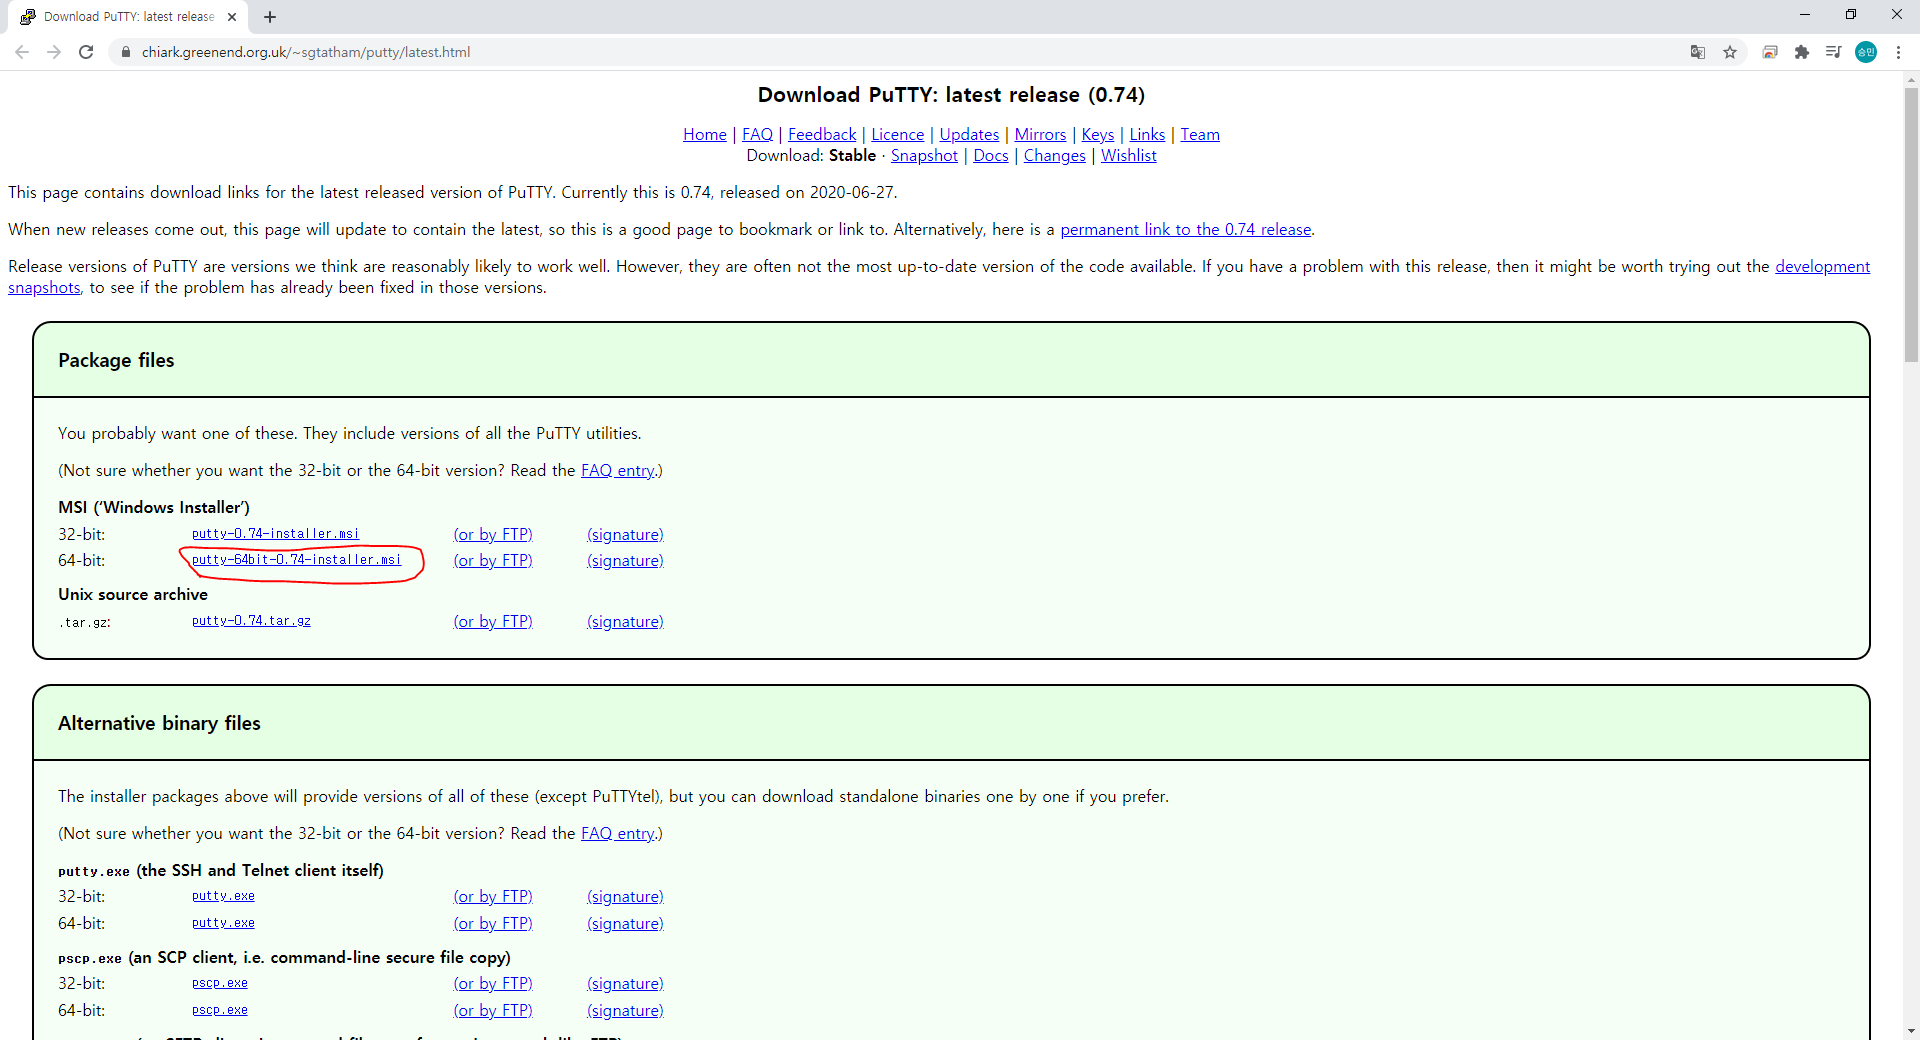Click the scrollbar down arrow

click(x=1911, y=1030)
